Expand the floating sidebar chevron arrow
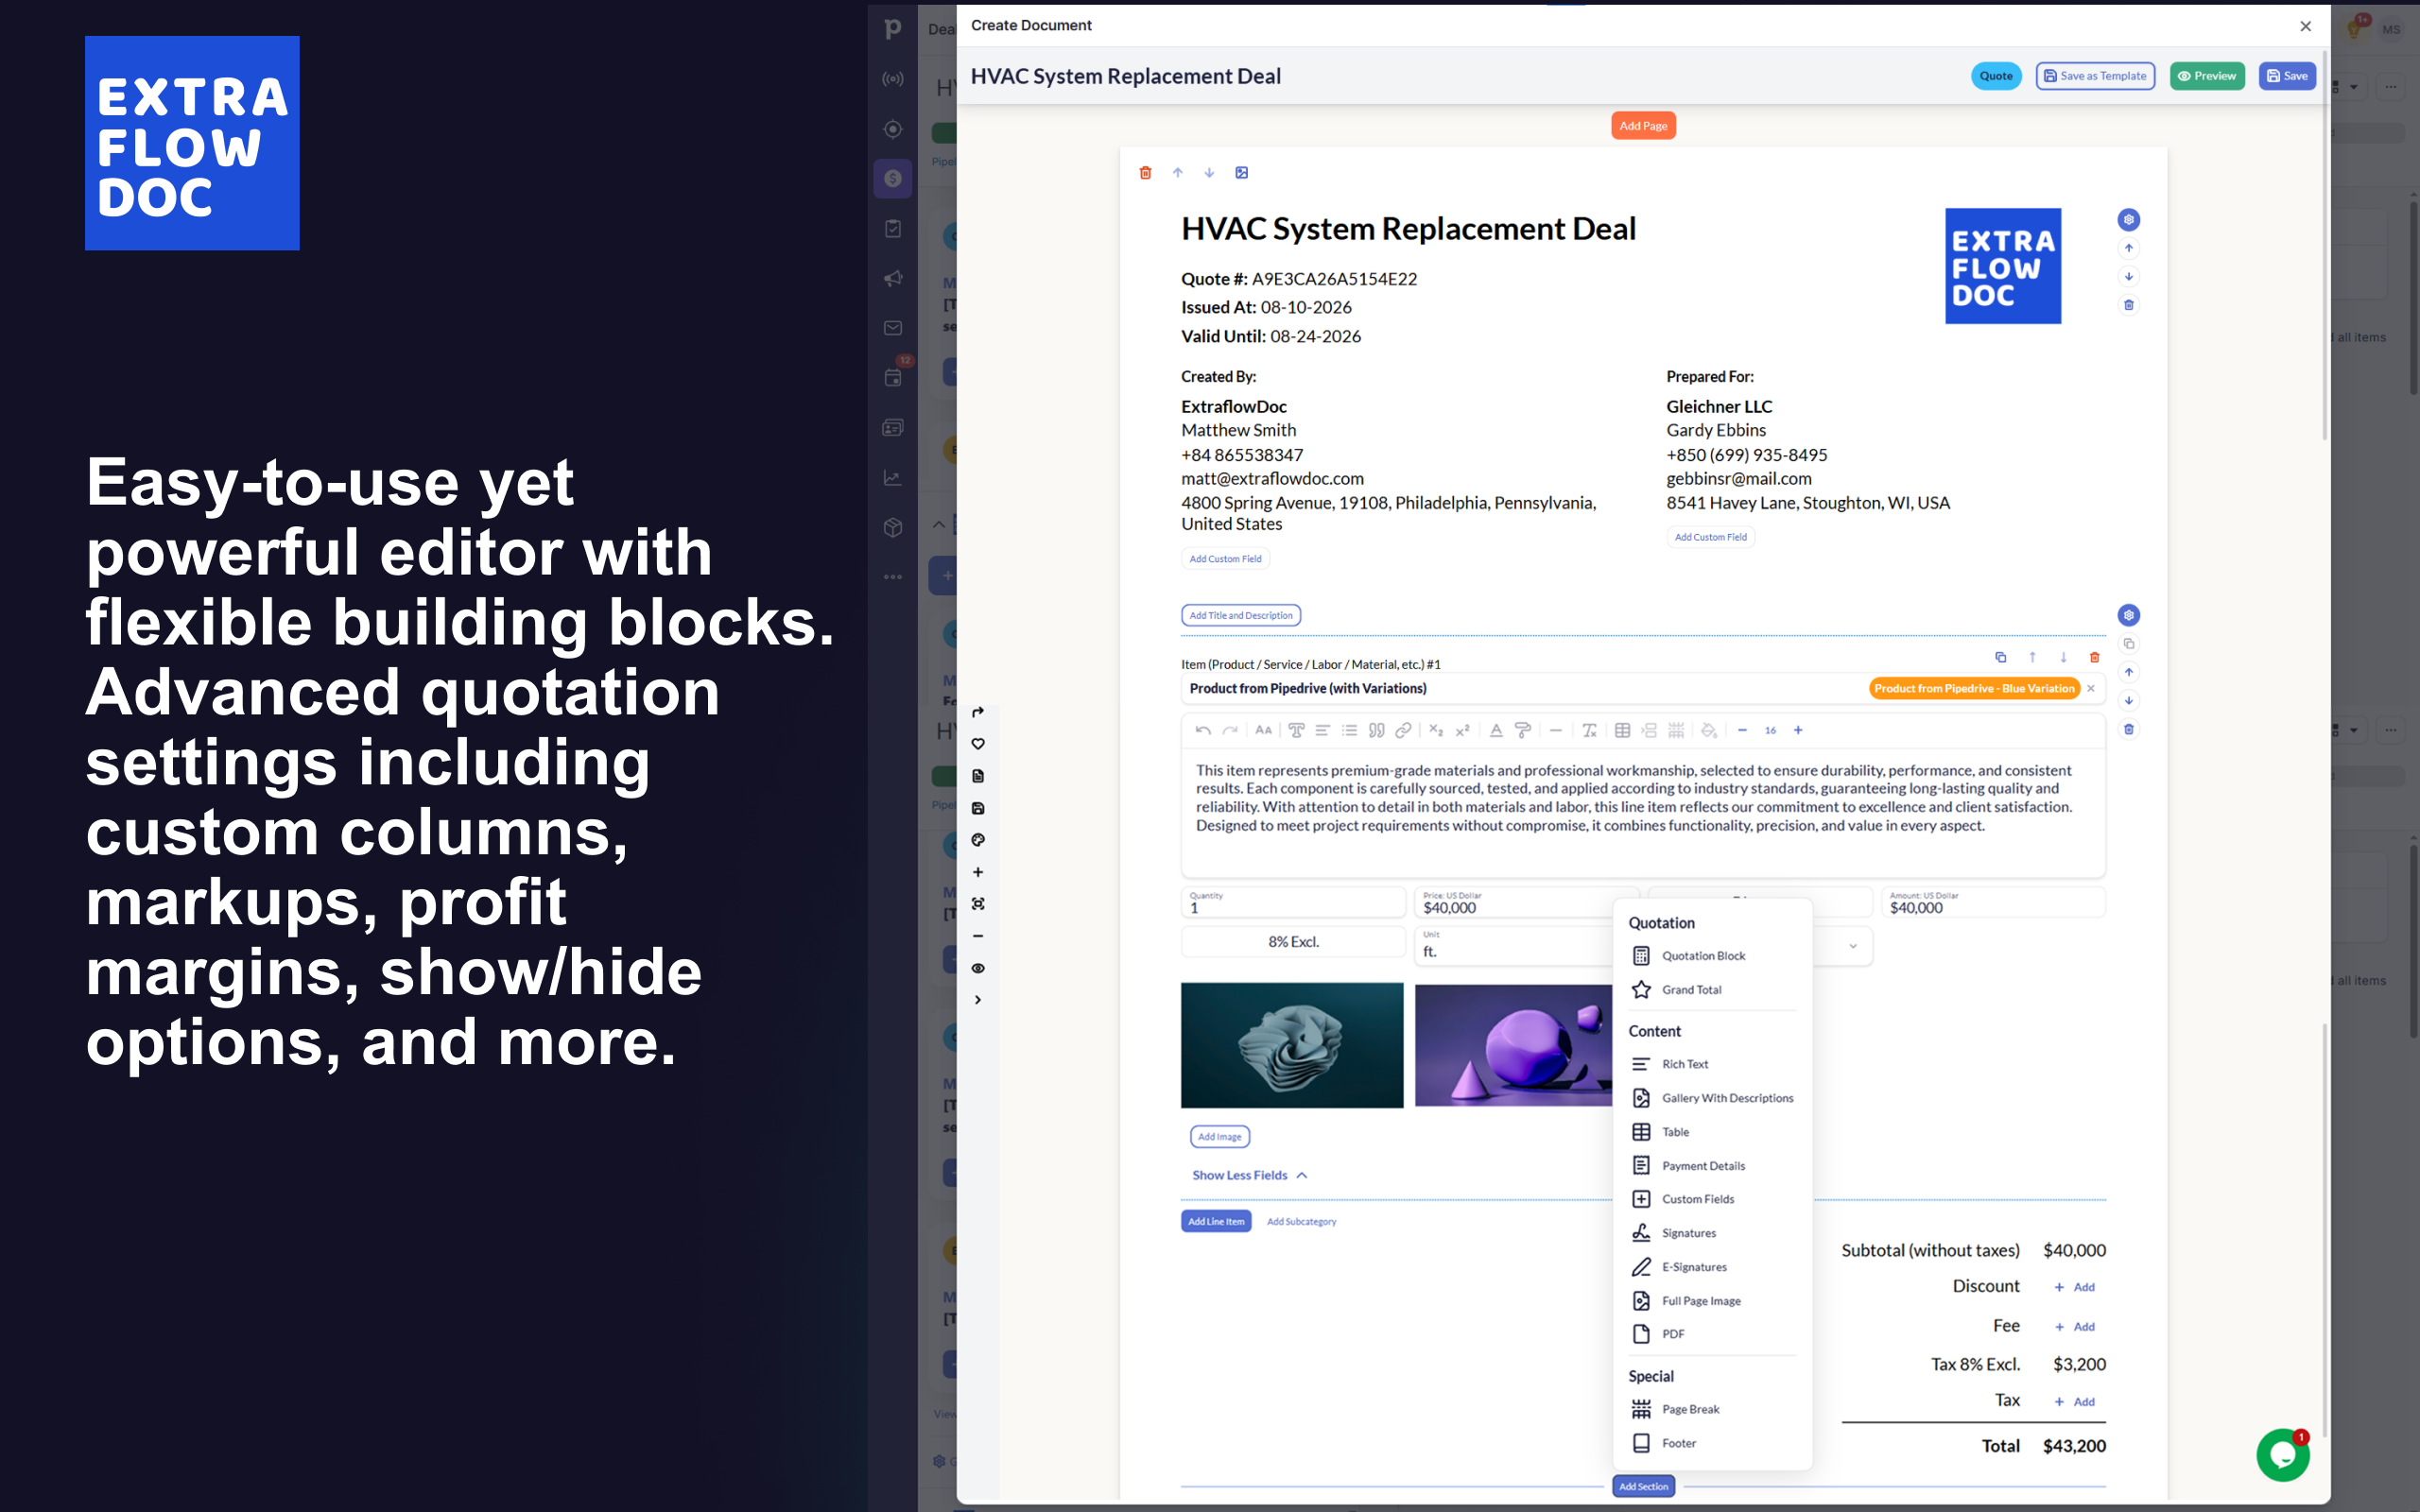 pyautogui.click(x=978, y=1000)
